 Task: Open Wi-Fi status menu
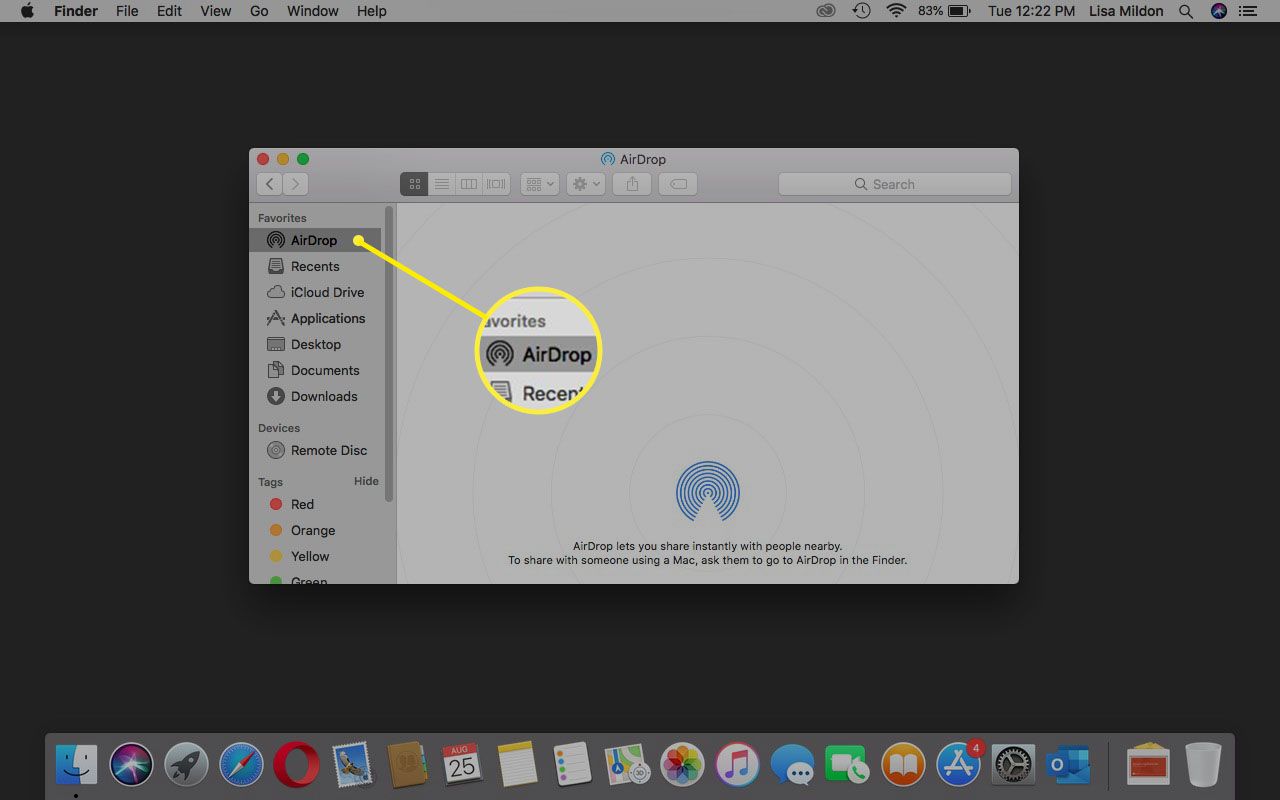point(896,11)
